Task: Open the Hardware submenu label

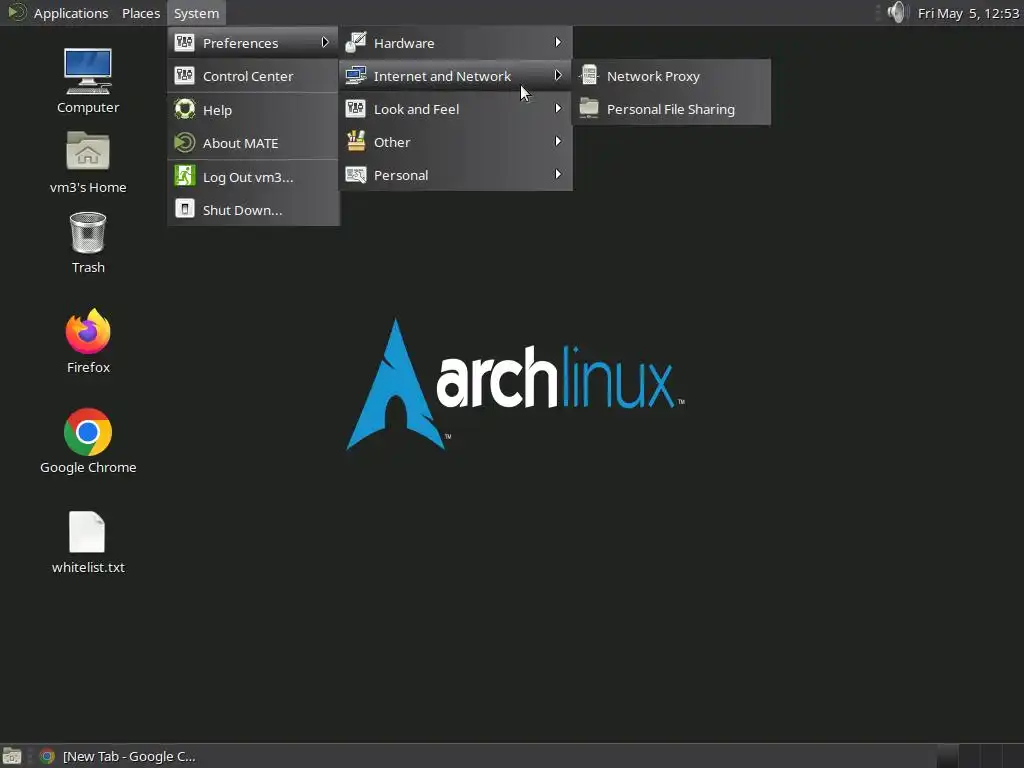Action: [x=404, y=43]
